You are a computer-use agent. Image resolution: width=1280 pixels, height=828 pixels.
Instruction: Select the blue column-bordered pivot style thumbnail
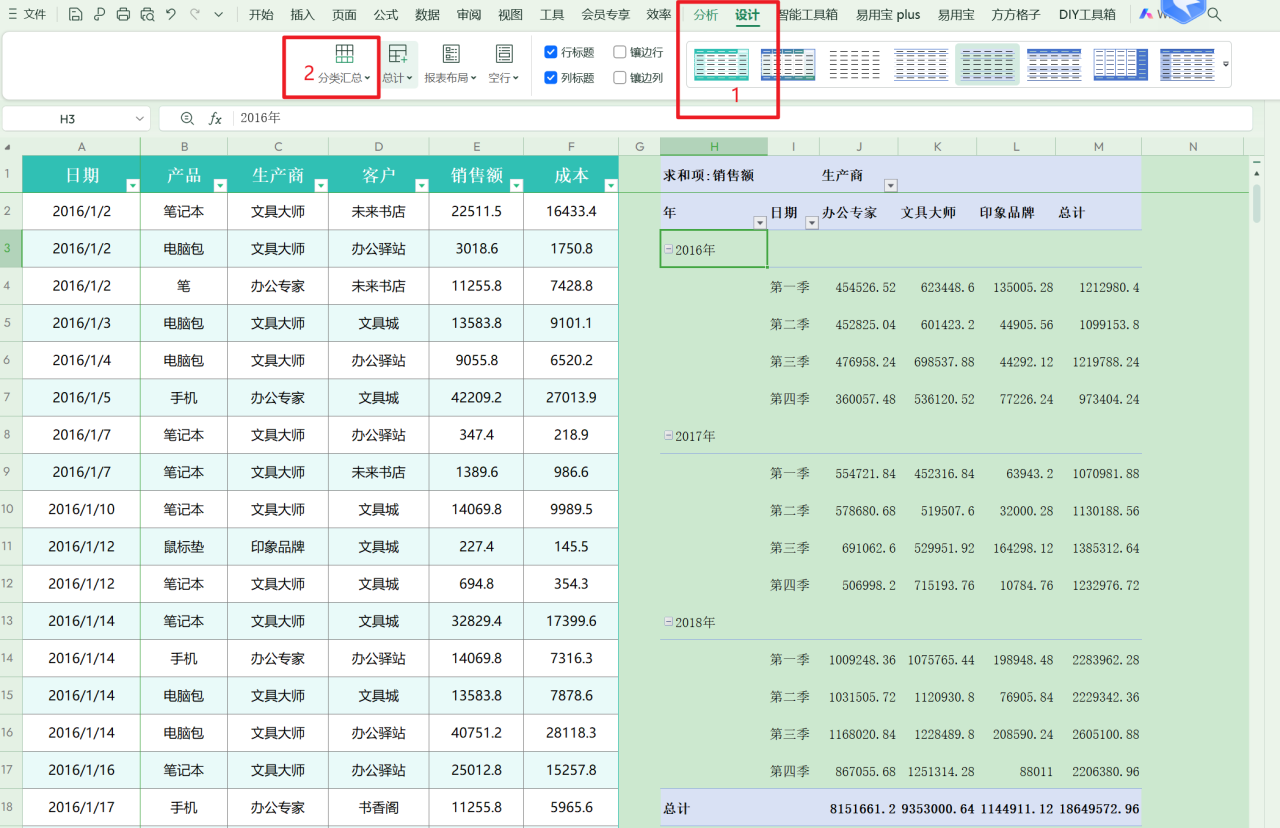click(x=1120, y=64)
